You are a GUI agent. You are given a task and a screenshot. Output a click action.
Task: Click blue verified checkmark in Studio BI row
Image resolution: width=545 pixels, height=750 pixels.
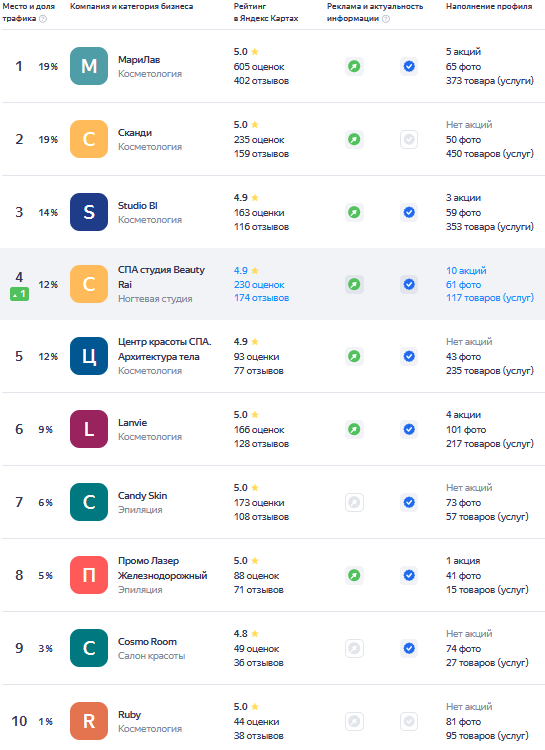(x=409, y=212)
